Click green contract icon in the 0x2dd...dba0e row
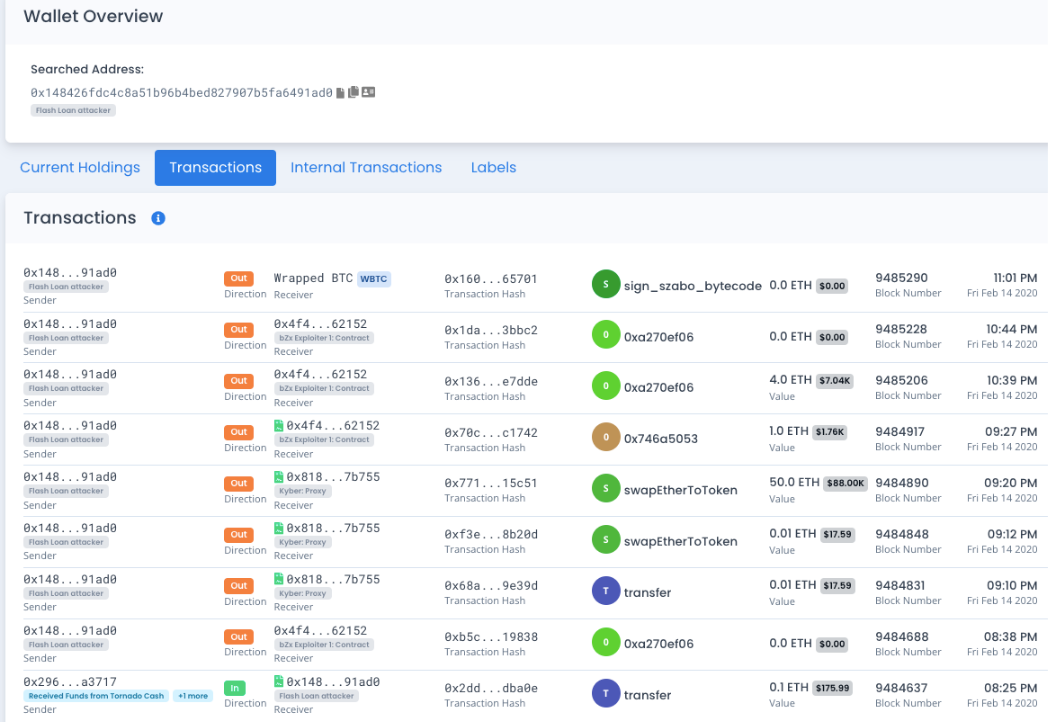Viewport: 1049px width, 722px height. (279, 682)
